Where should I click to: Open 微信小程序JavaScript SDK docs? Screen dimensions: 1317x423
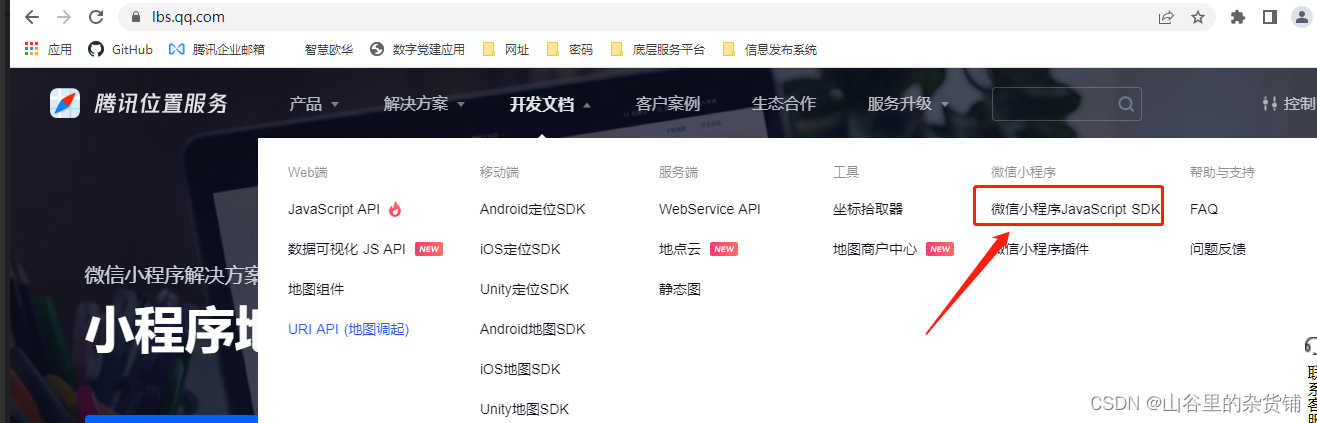1076,209
